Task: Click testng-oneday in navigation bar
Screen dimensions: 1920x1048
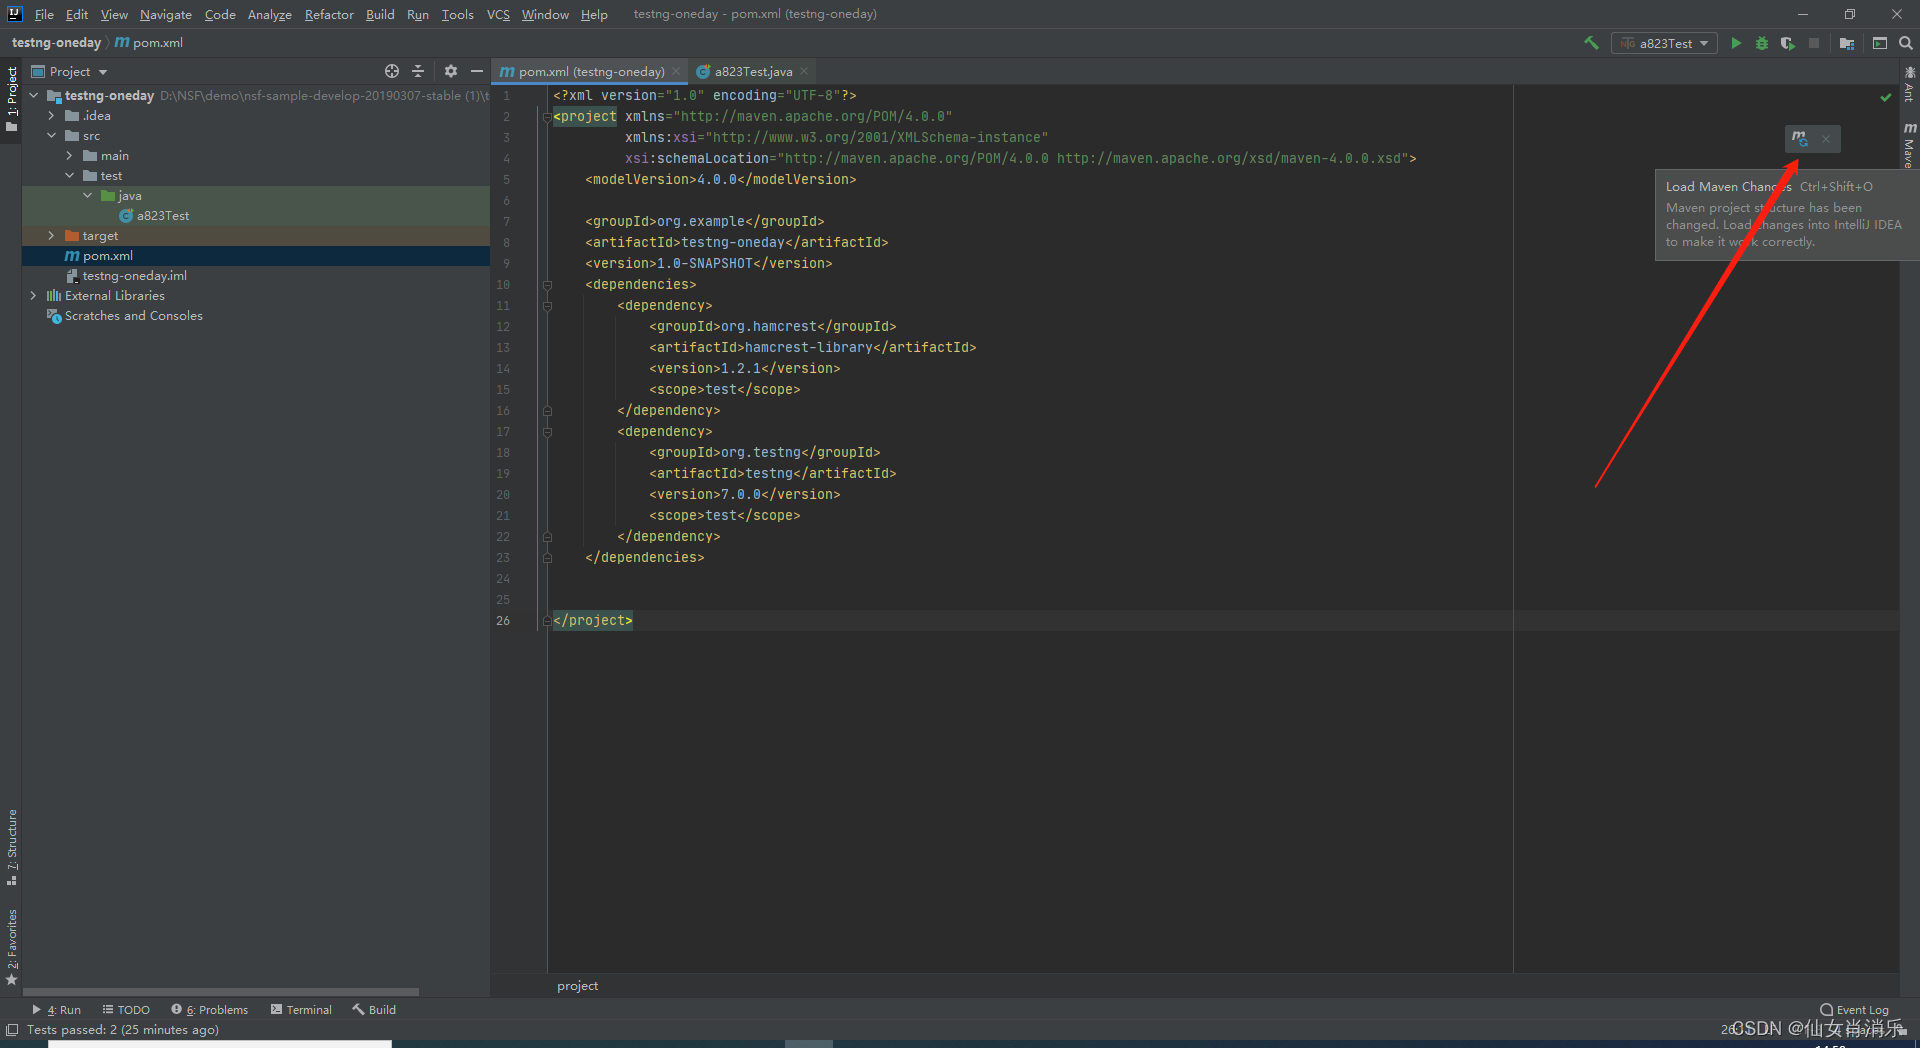Action: [56, 43]
